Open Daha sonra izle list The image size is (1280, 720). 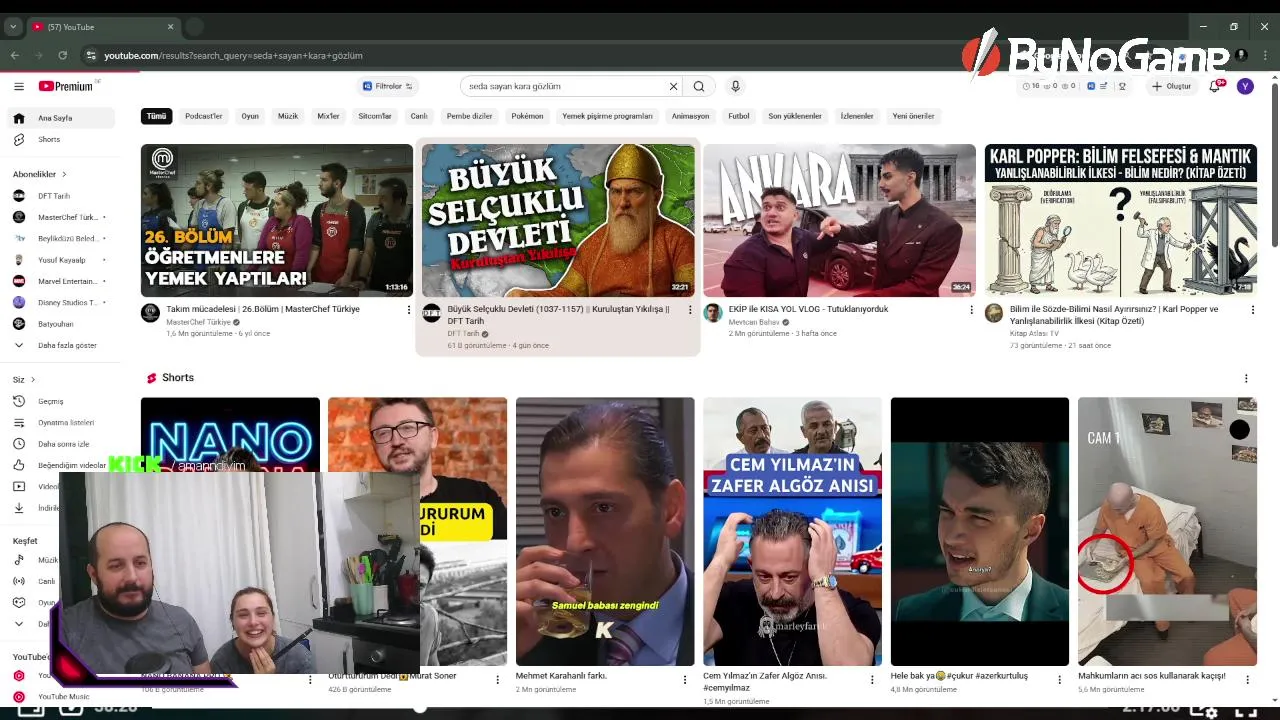[60, 444]
